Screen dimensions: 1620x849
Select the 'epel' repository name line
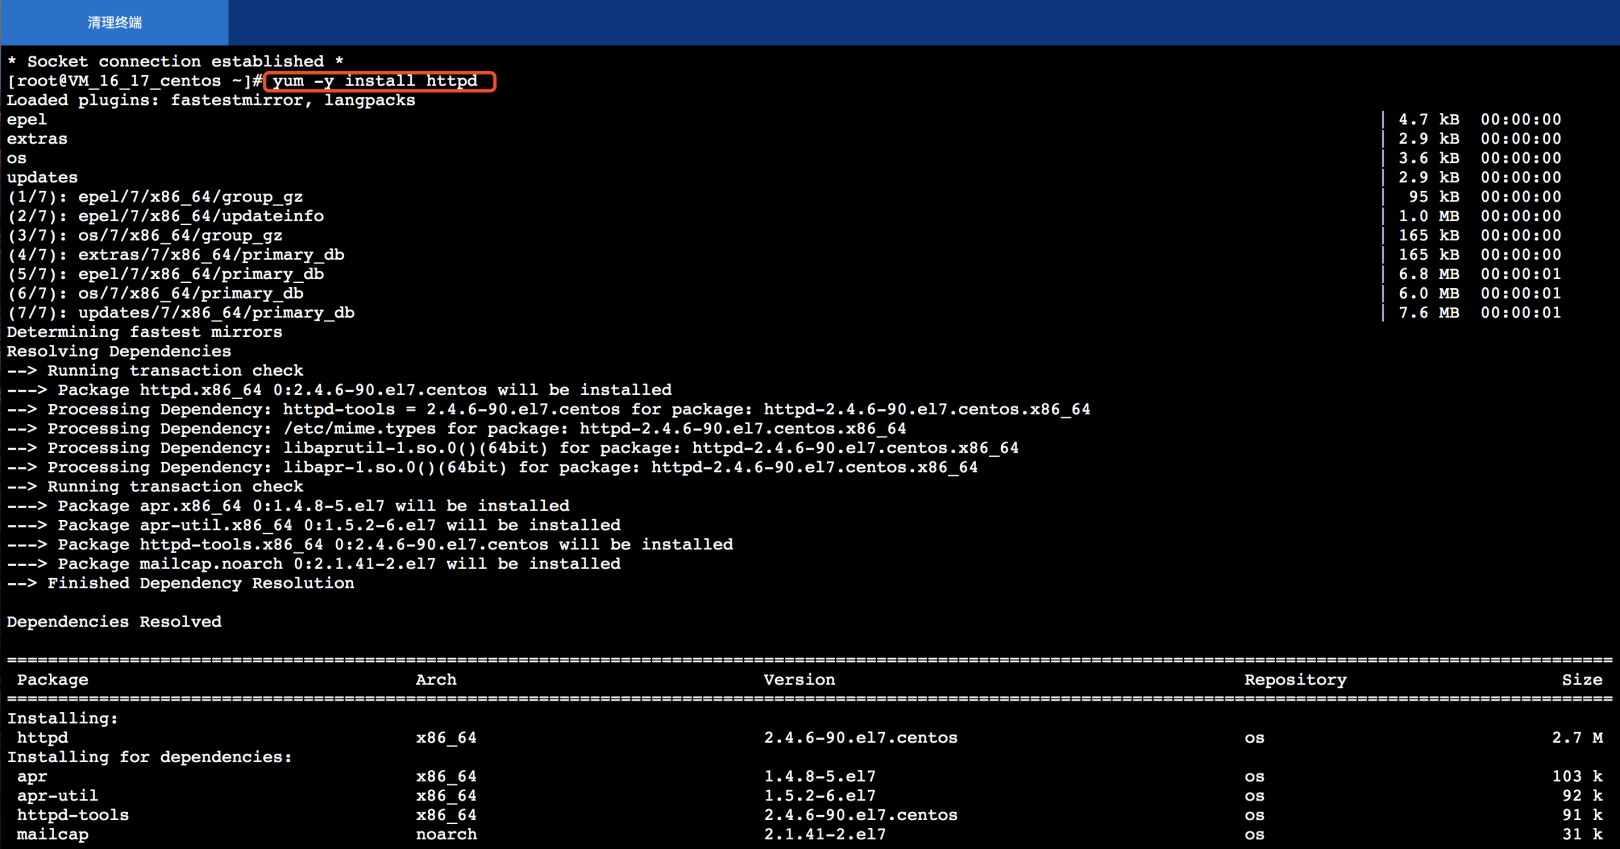[27, 119]
